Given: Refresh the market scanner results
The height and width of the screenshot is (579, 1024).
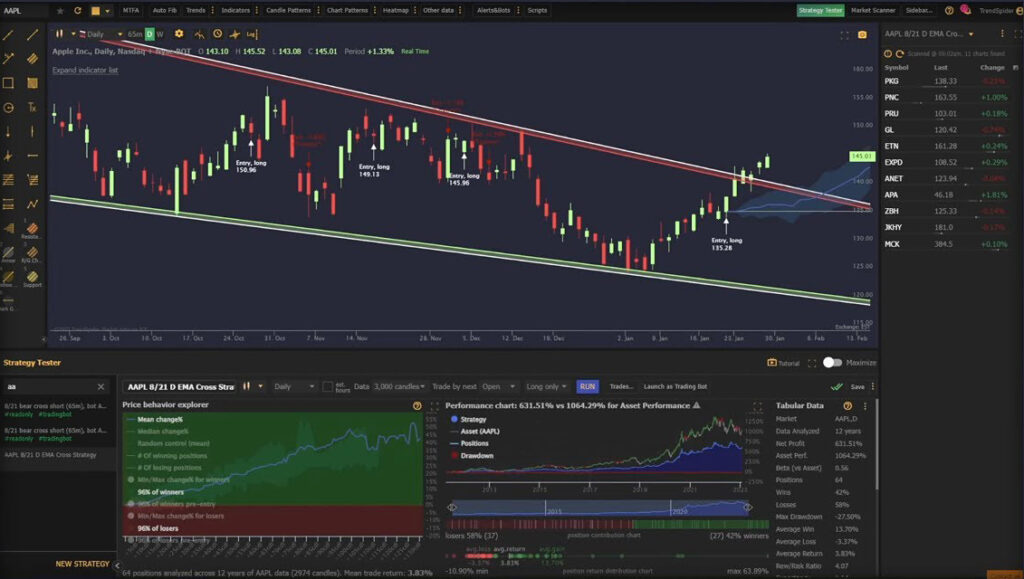Looking at the screenshot, I should (x=900, y=54).
